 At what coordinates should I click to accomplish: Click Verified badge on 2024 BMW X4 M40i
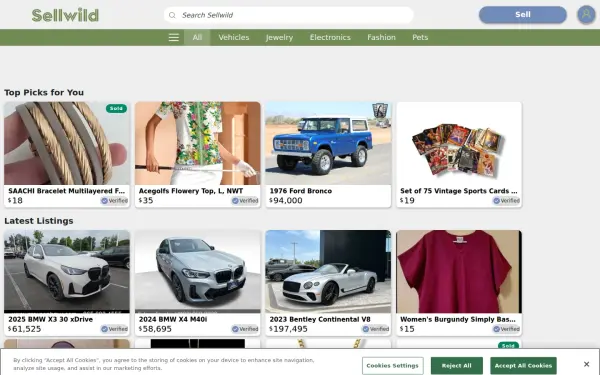coord(245,329)
